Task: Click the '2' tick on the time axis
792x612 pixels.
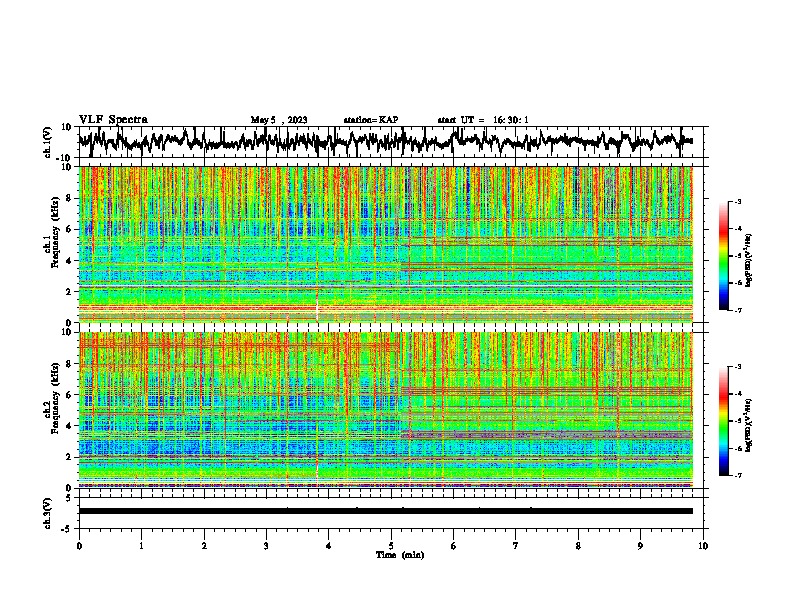Action: pos(204,546)
